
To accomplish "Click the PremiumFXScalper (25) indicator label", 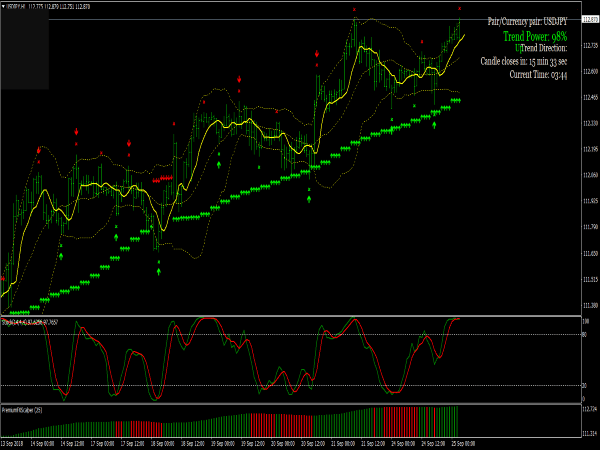I will click(22, 410).
